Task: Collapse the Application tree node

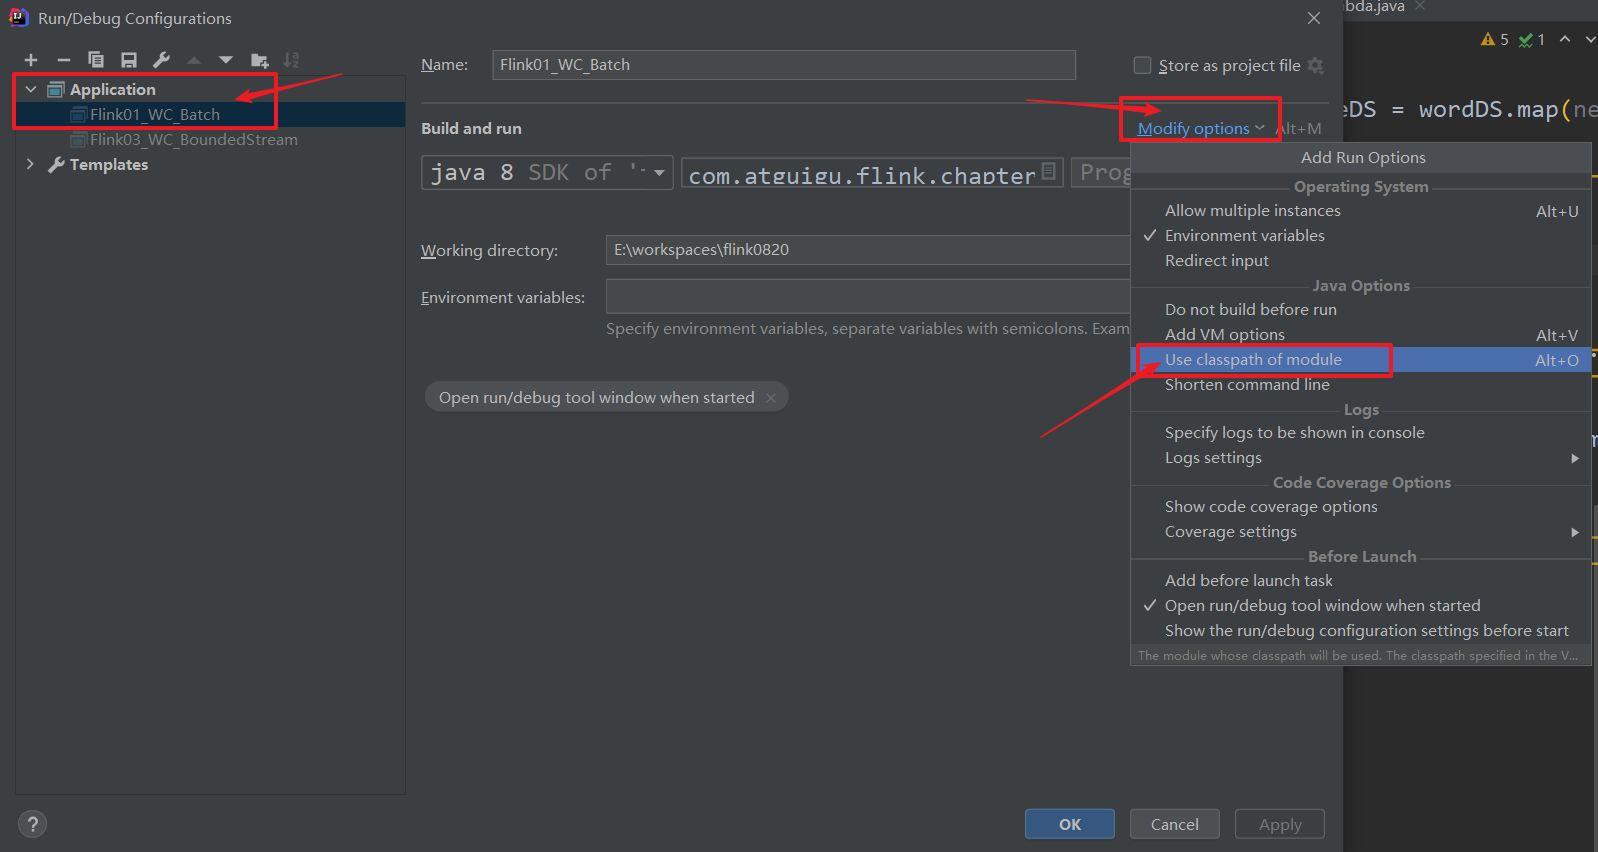Action: pos(31,89)
